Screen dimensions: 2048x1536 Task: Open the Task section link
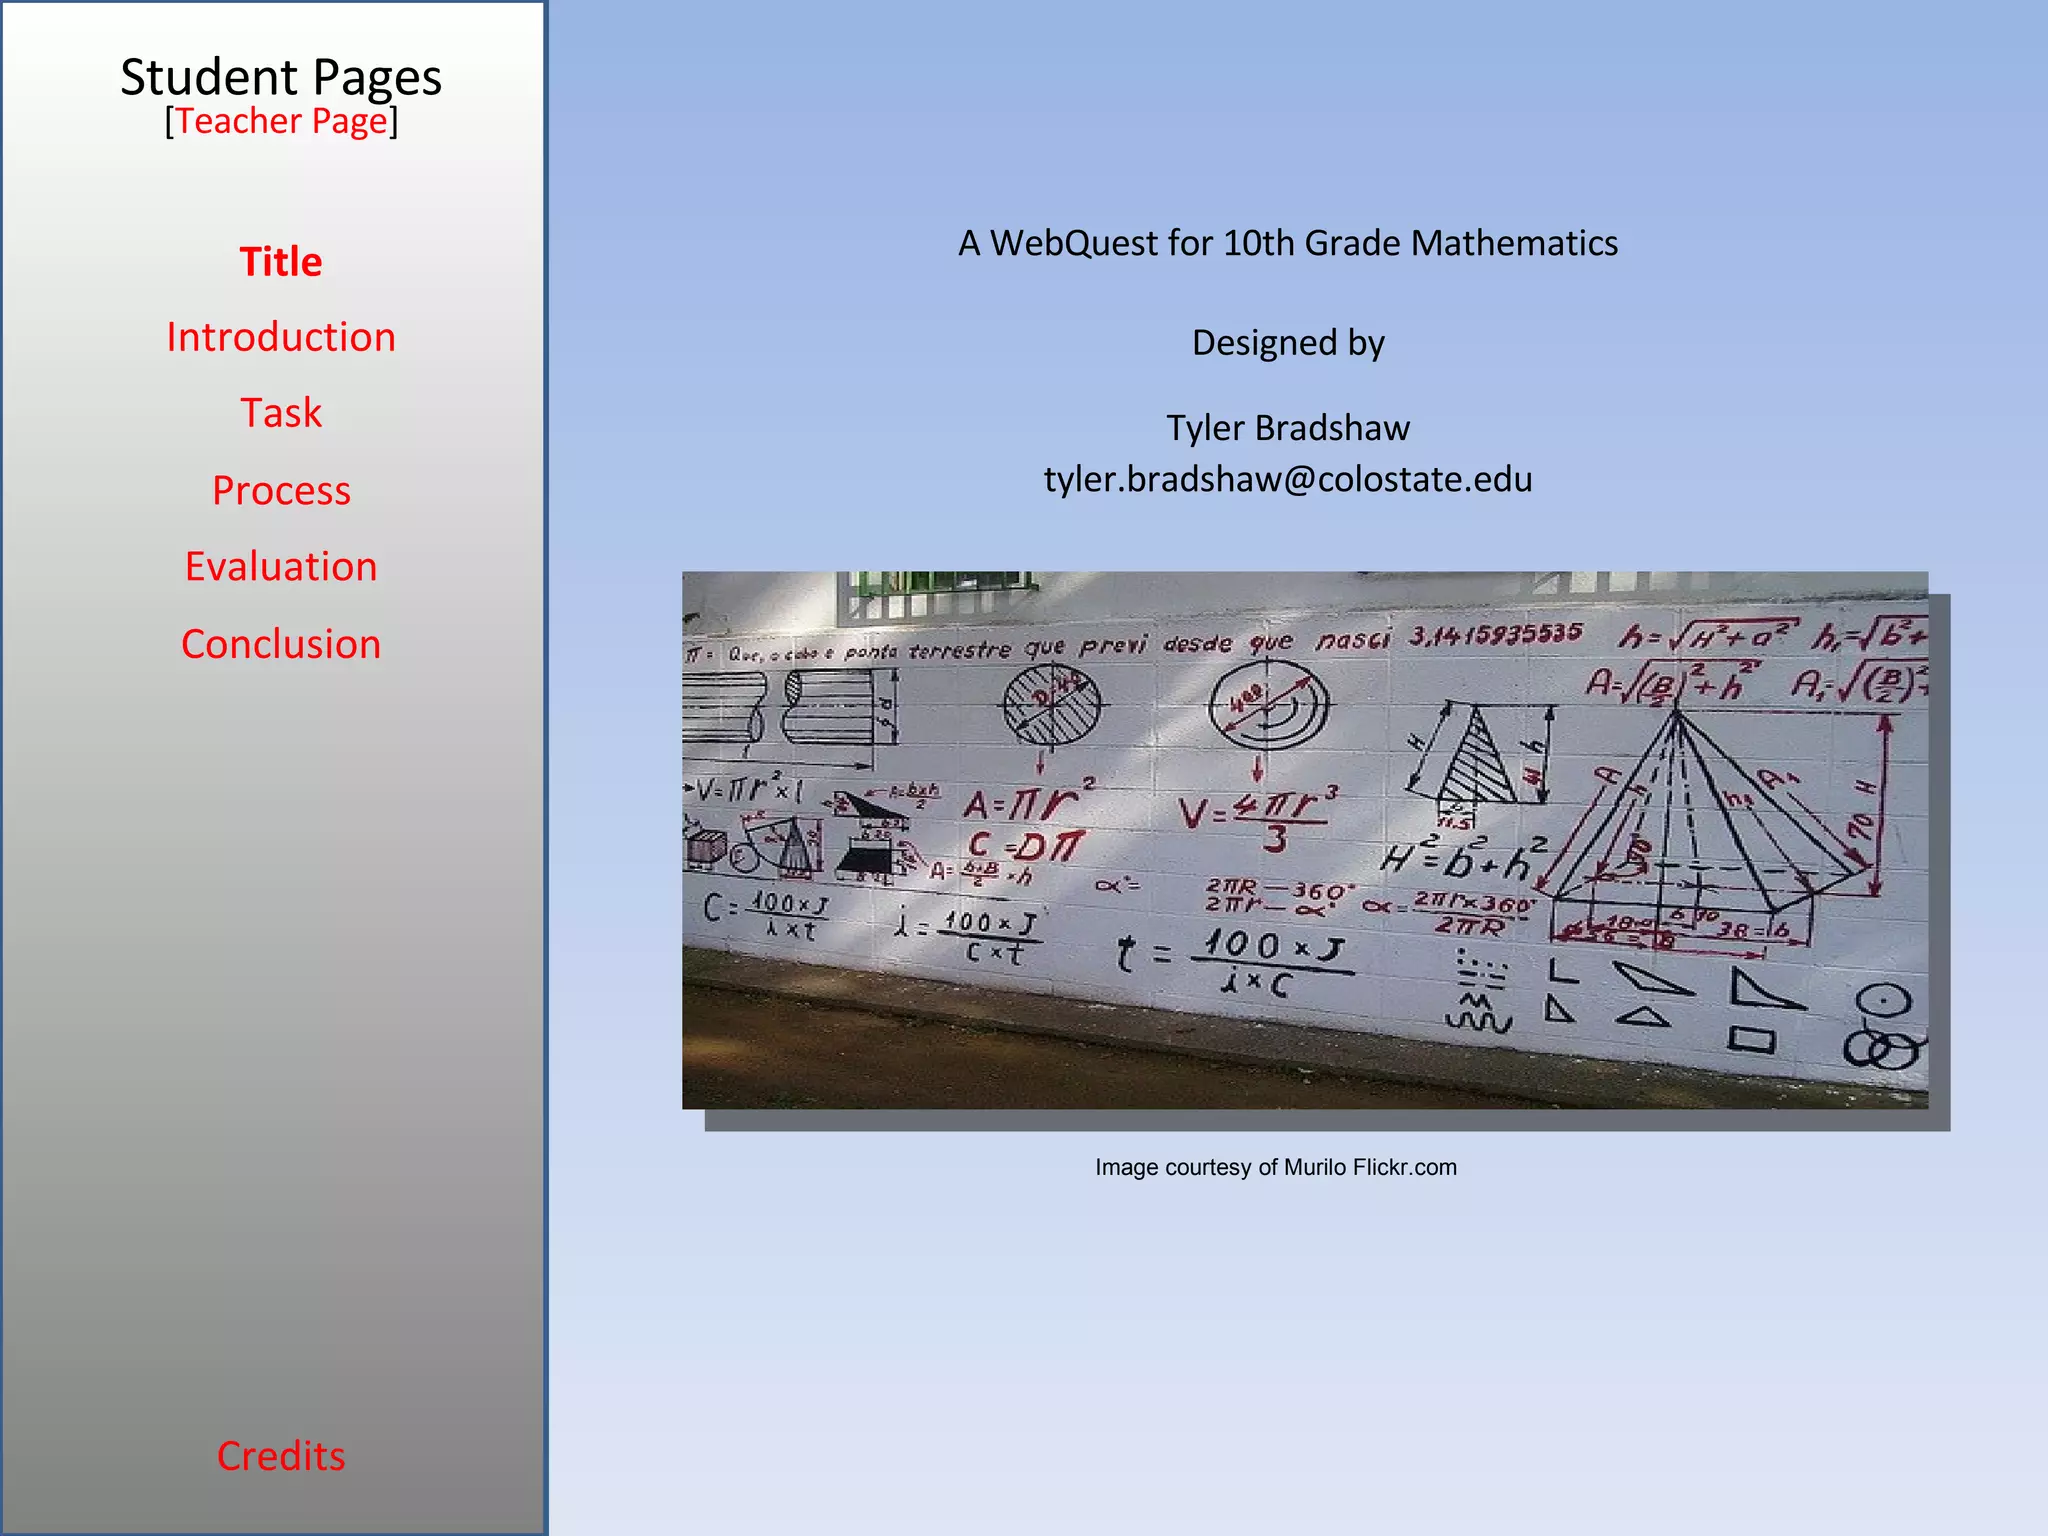(x=281, y=413)
